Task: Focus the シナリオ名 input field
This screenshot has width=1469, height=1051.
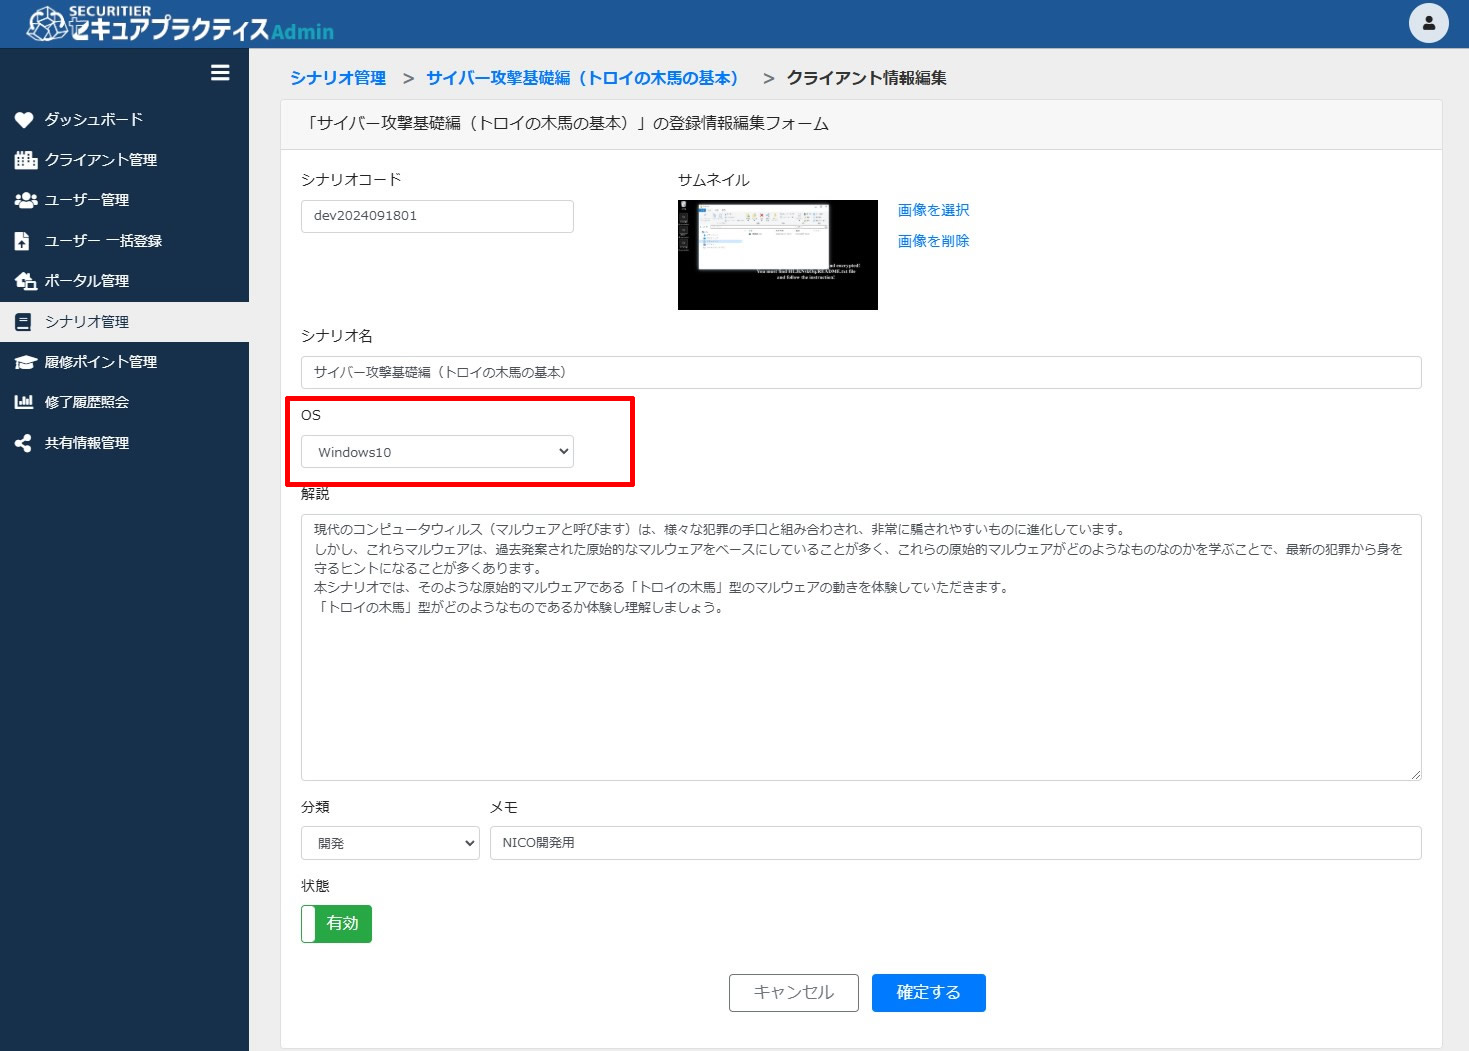Action: click(x=861, y=372)
